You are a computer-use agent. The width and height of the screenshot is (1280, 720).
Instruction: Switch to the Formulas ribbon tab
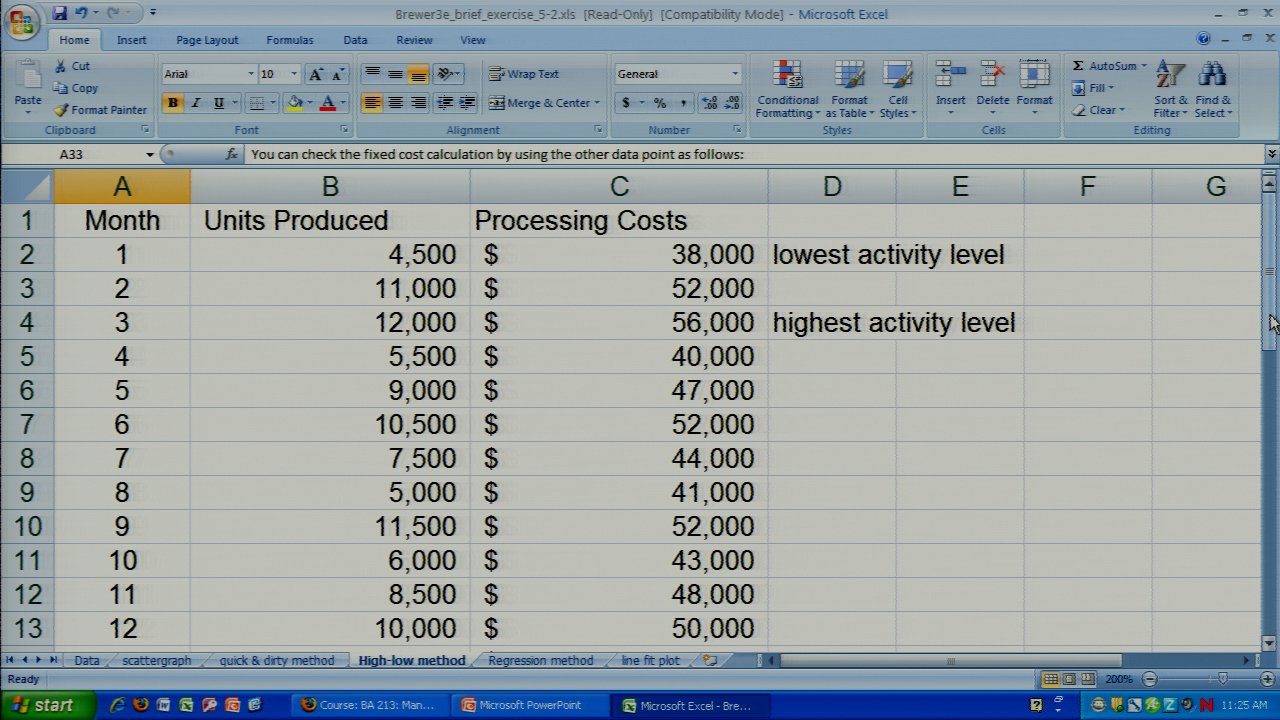[x=289, y=40]
